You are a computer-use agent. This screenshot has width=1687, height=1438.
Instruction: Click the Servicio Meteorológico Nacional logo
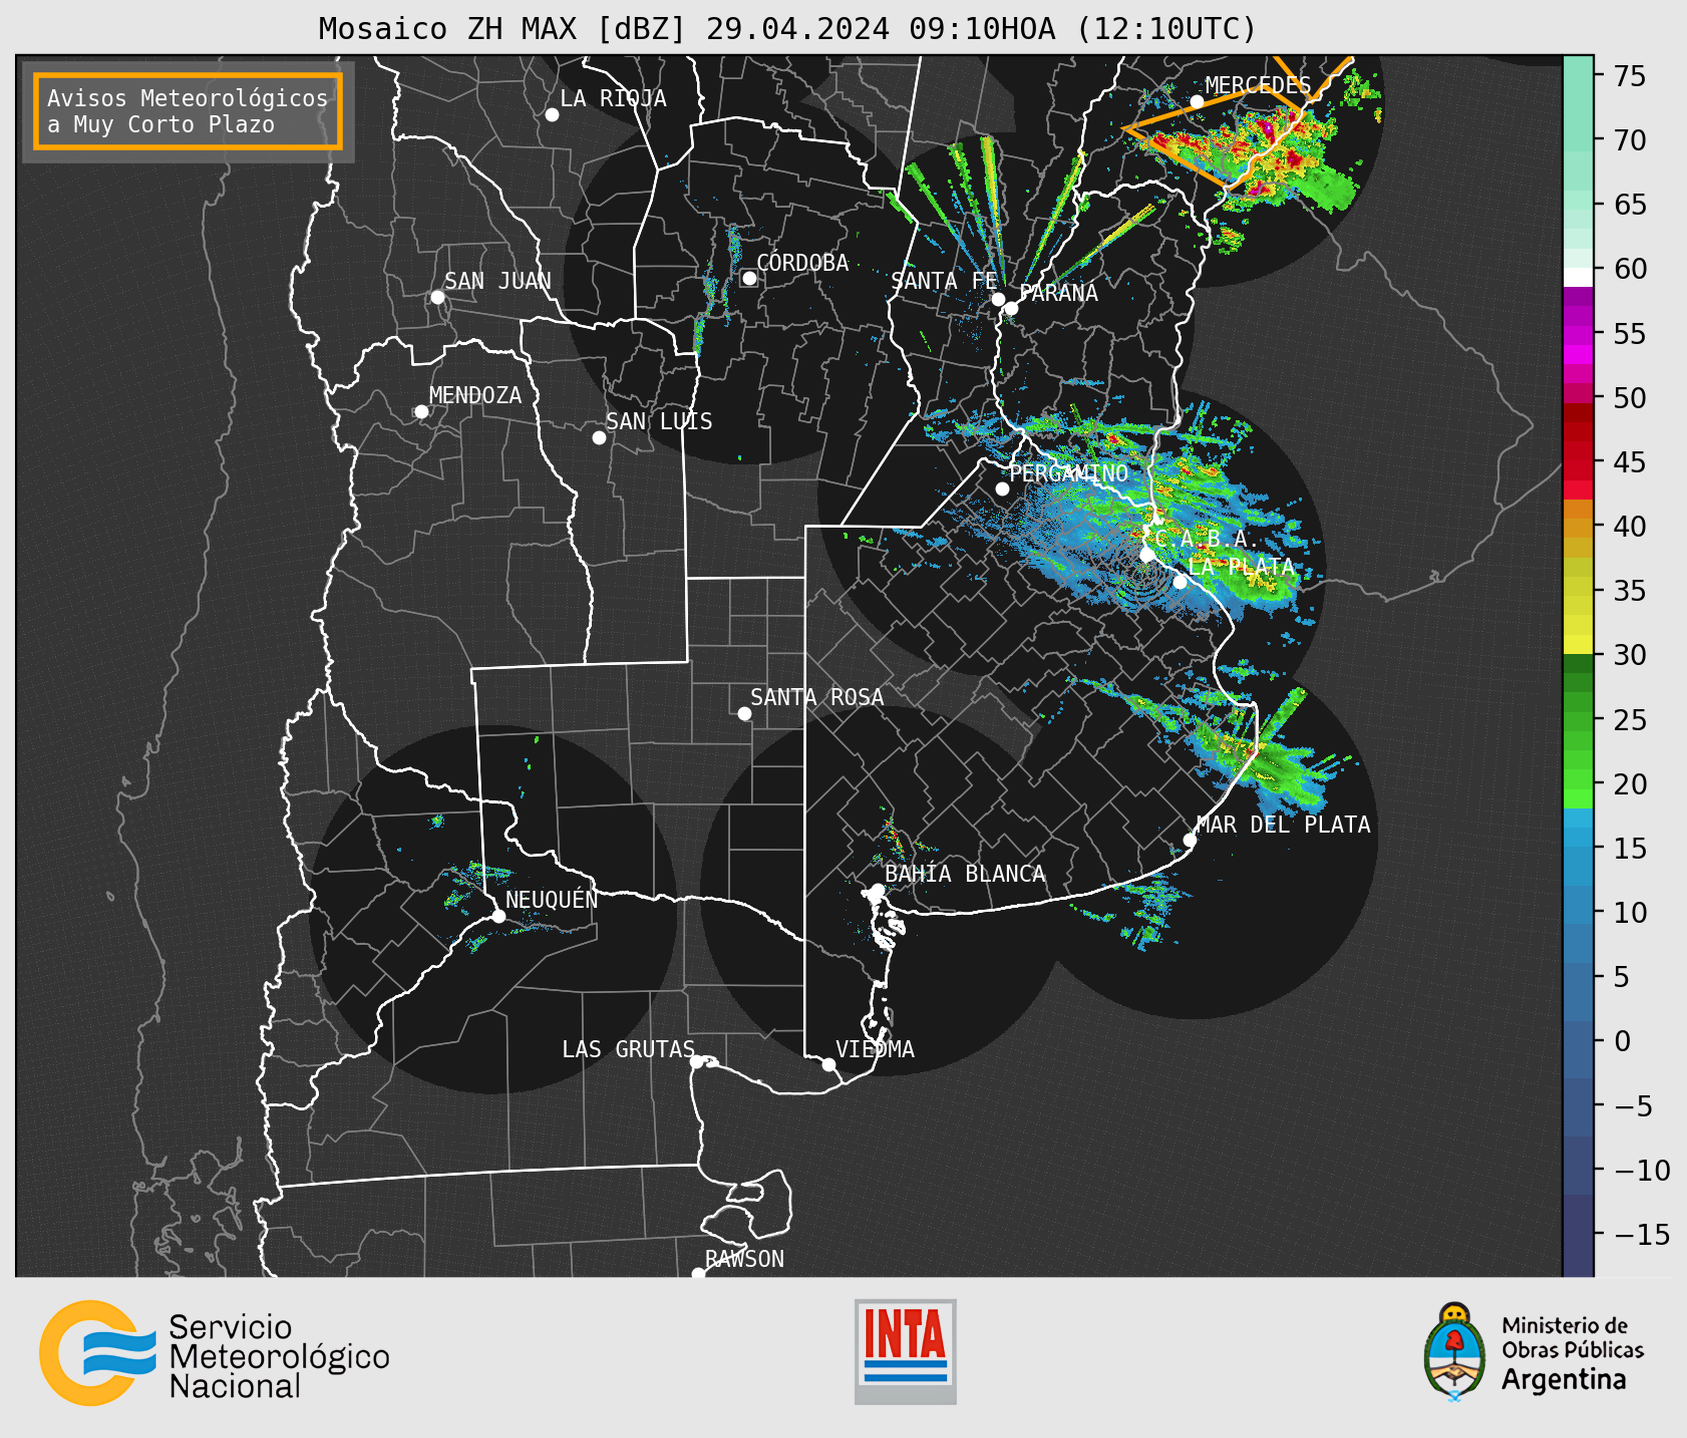[x=214, y=1354]
